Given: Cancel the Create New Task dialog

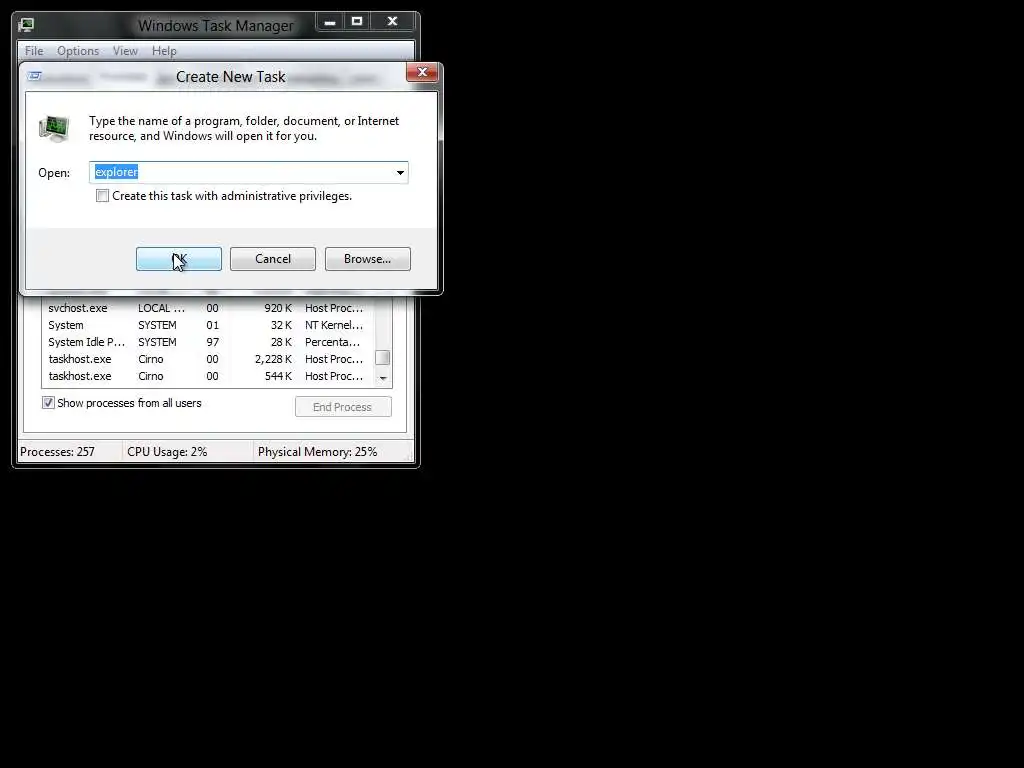Looking at the screenshot, I should (272, 259).
